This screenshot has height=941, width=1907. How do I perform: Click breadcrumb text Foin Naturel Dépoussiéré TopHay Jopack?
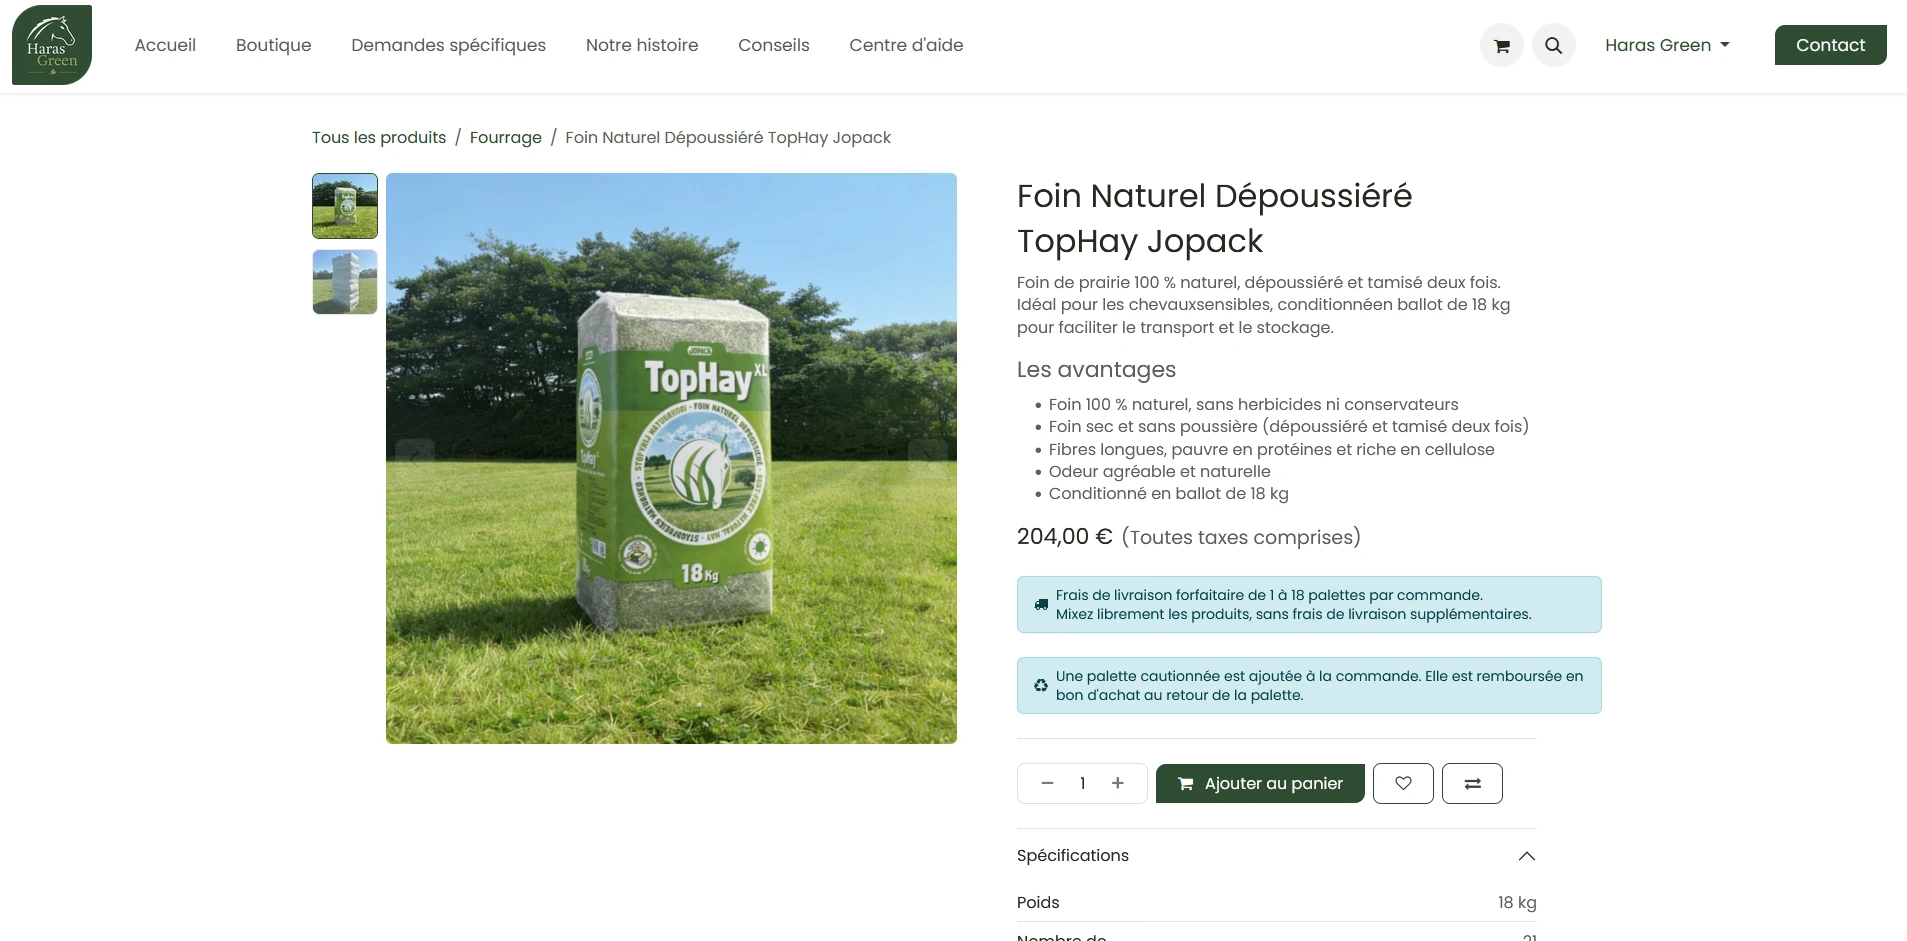click(x=728, y=137)
